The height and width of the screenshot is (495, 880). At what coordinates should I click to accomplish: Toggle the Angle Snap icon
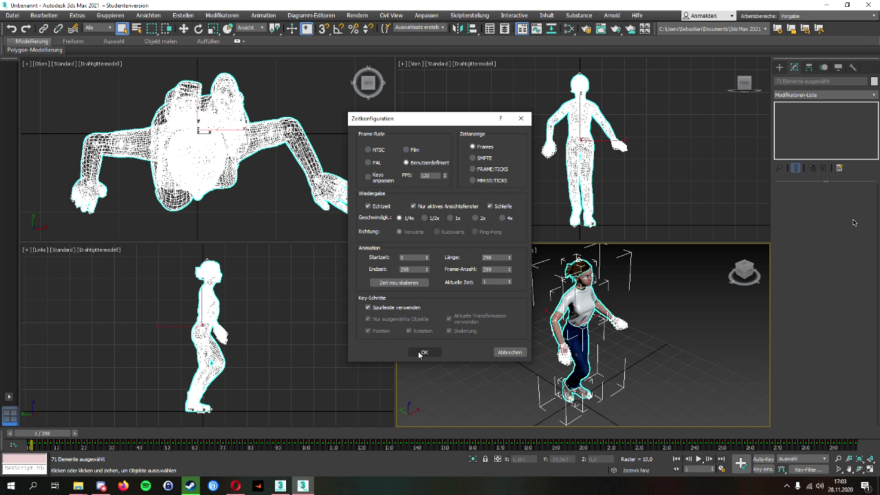(x=339, y=29)
